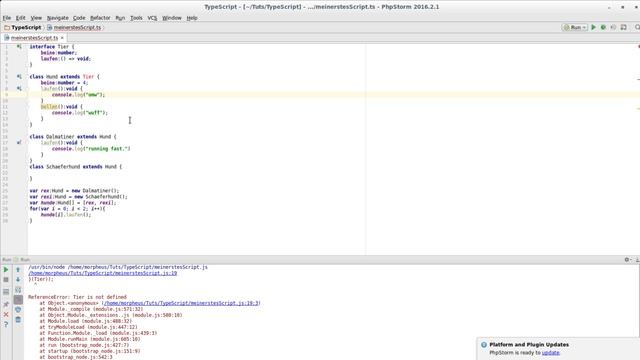Rerun program with green play in Run panel

coord(6,270)
